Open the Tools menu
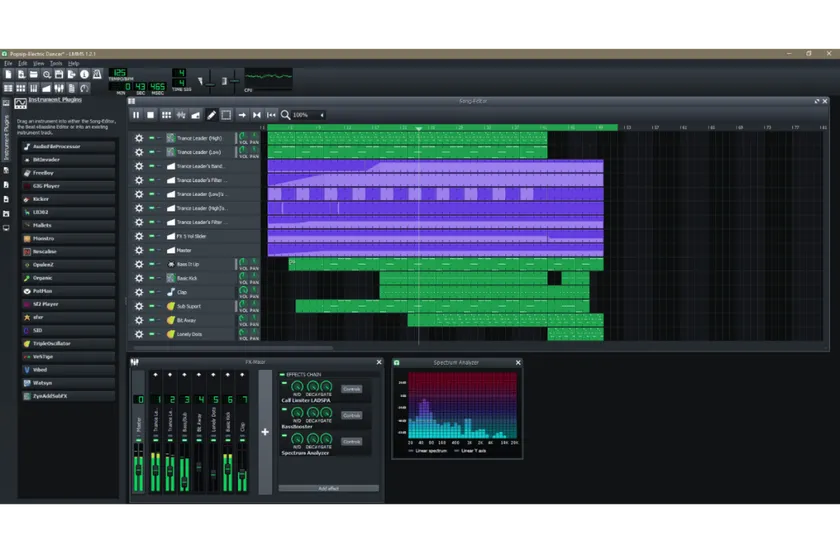The image size is (840, 560). pyautogui.click(x=56, y=63)
